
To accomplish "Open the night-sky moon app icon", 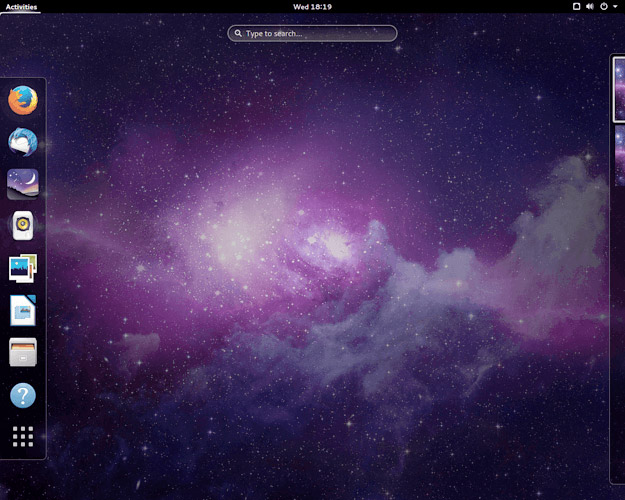I will (23, 184).
